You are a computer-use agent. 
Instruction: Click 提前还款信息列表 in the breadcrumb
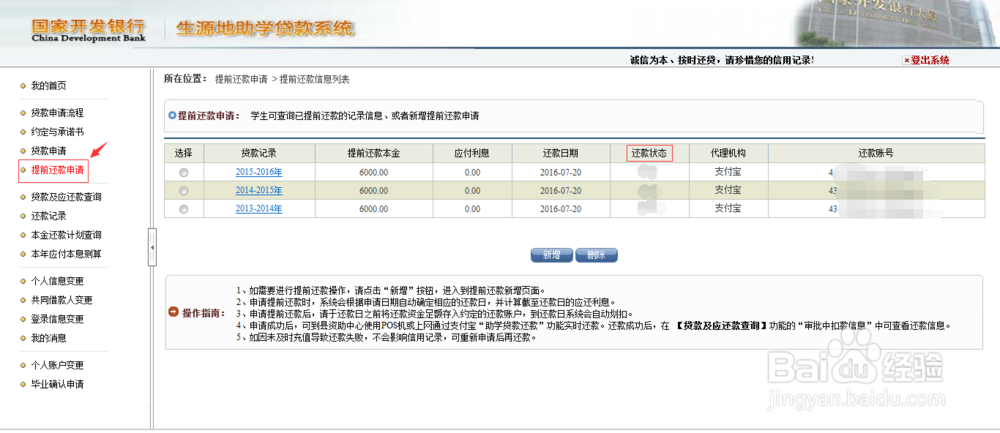(314, 80)
